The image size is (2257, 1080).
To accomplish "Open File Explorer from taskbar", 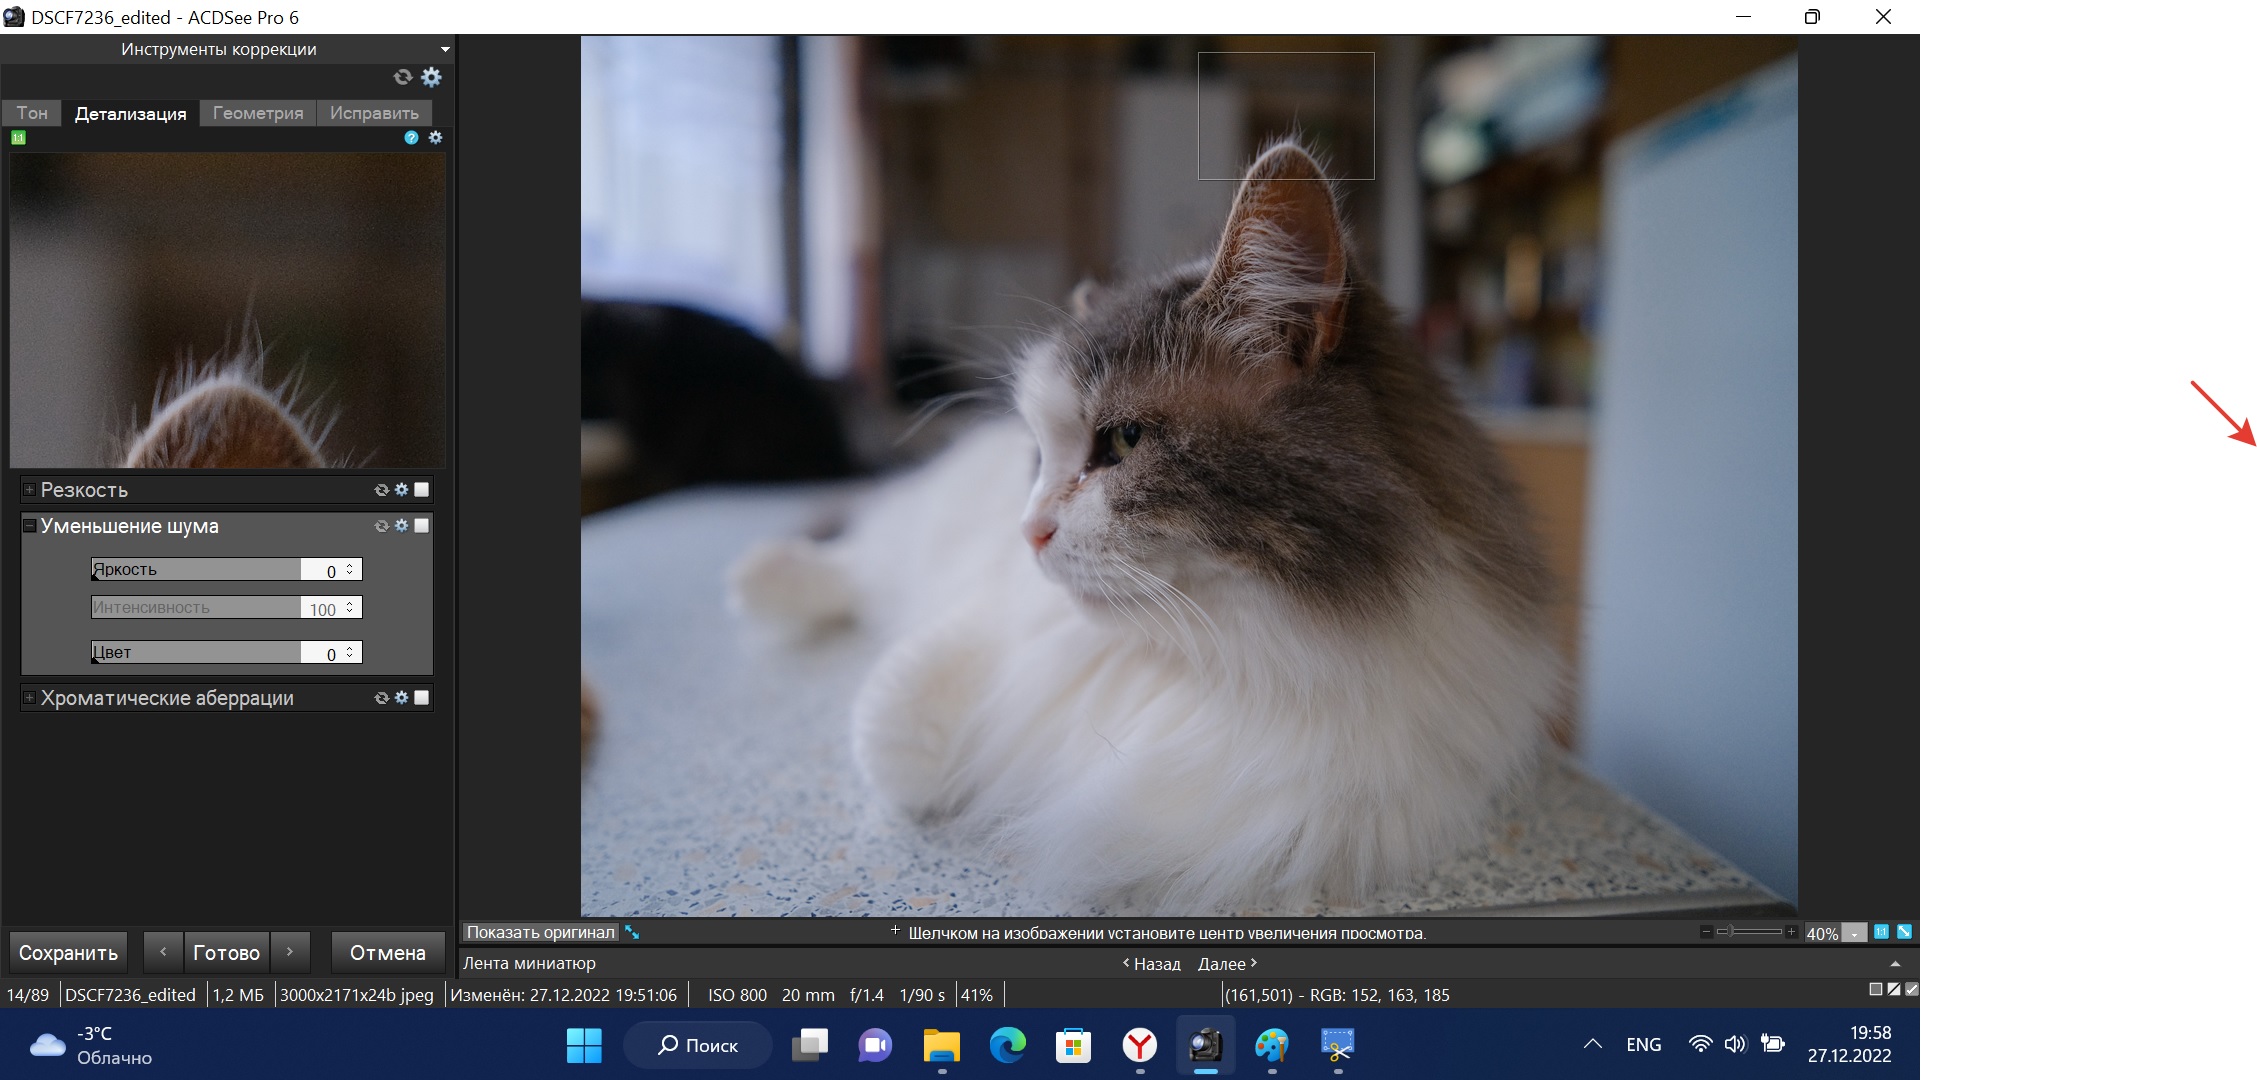I will [x=941, y=1046].
